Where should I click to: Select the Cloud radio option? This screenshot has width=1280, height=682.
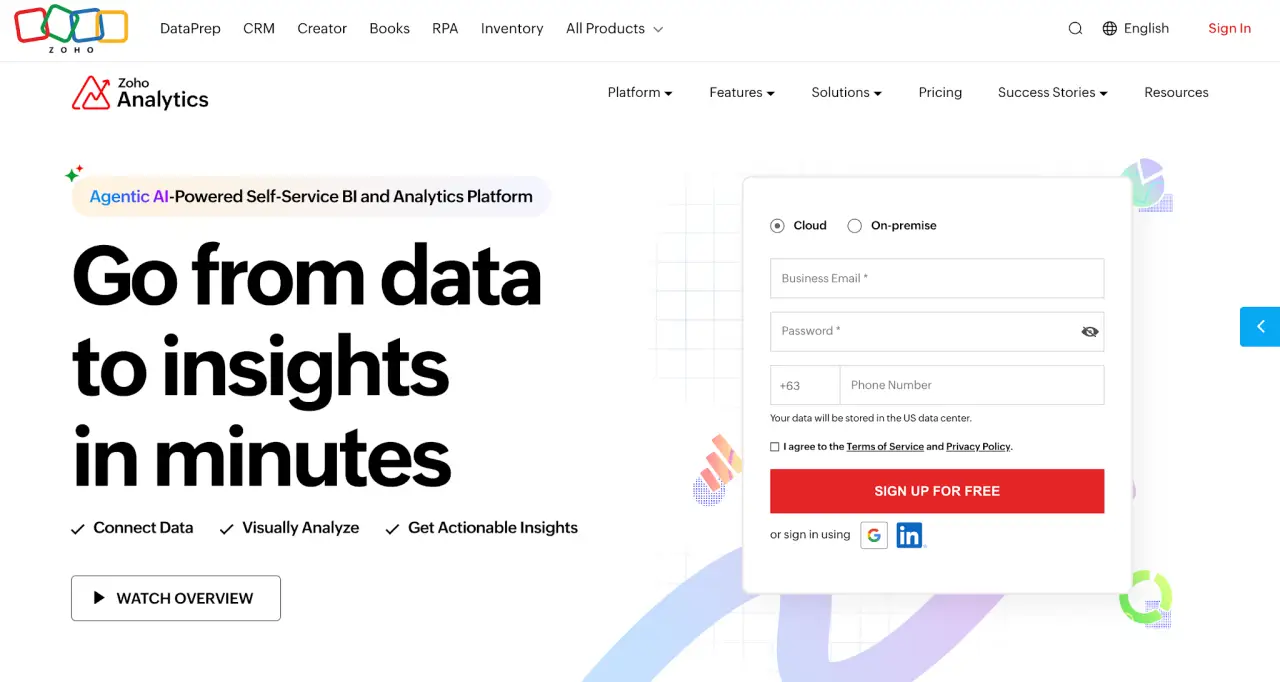777,226
